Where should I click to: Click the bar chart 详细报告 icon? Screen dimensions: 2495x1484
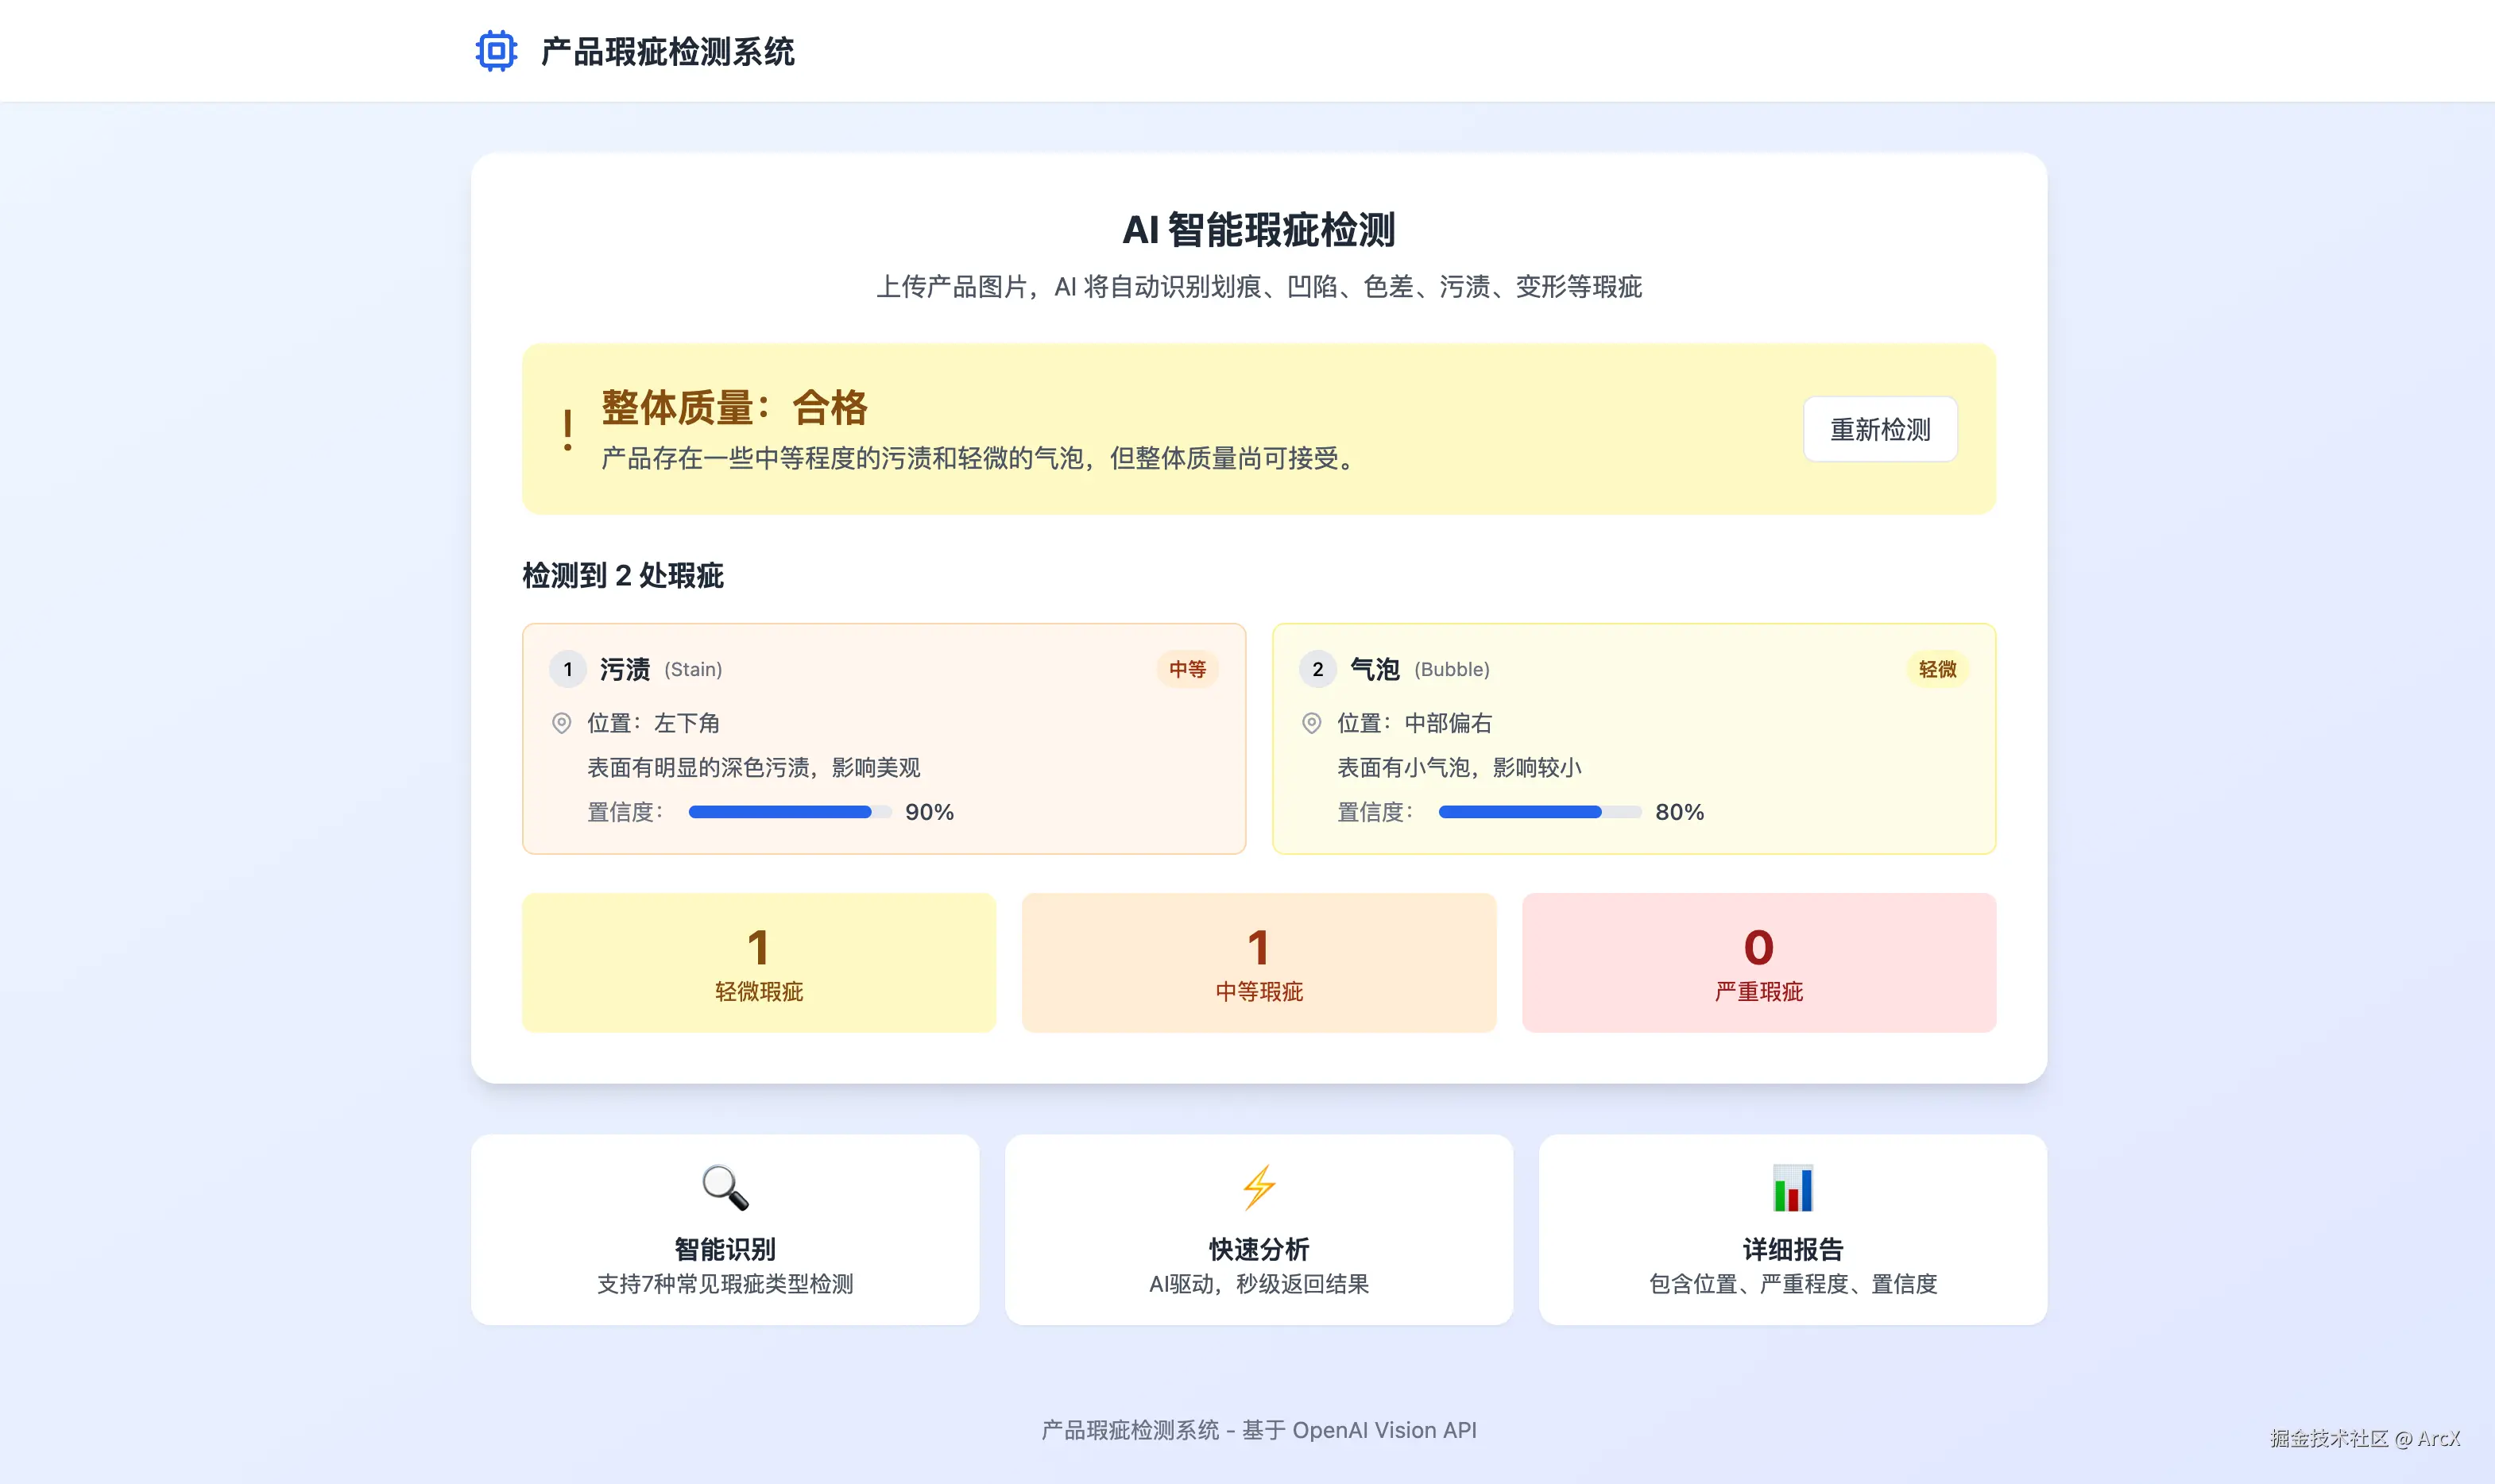click(x=1792, y=1187)
